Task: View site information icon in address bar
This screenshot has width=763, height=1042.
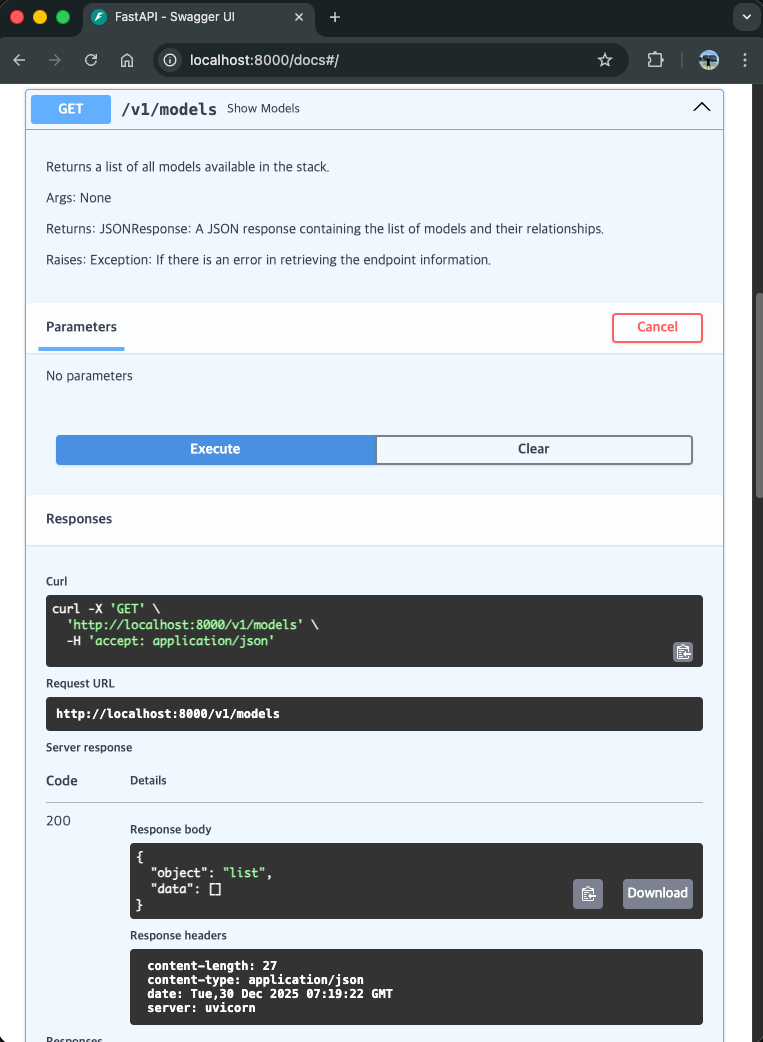Action: 170,60
